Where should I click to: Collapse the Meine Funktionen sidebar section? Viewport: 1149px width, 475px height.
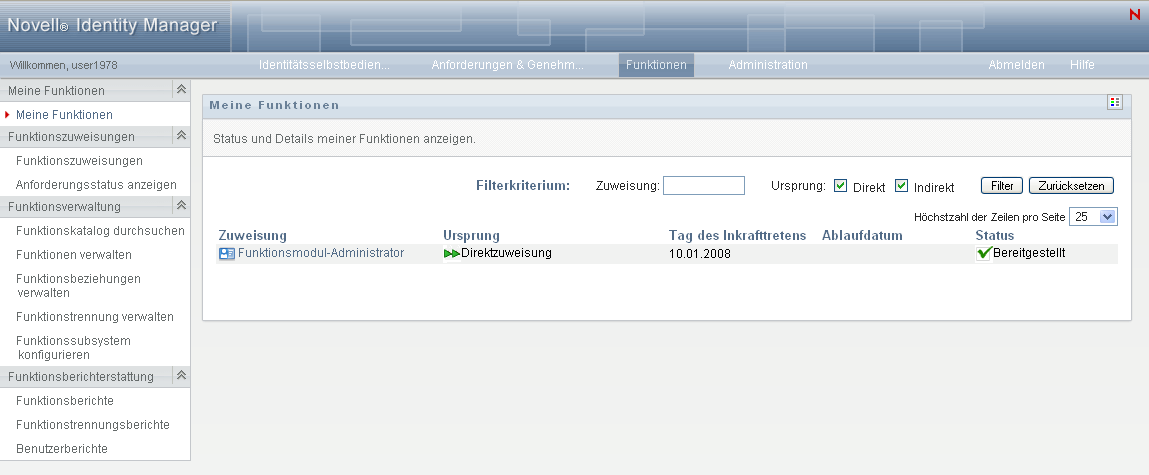coord(181,90)
